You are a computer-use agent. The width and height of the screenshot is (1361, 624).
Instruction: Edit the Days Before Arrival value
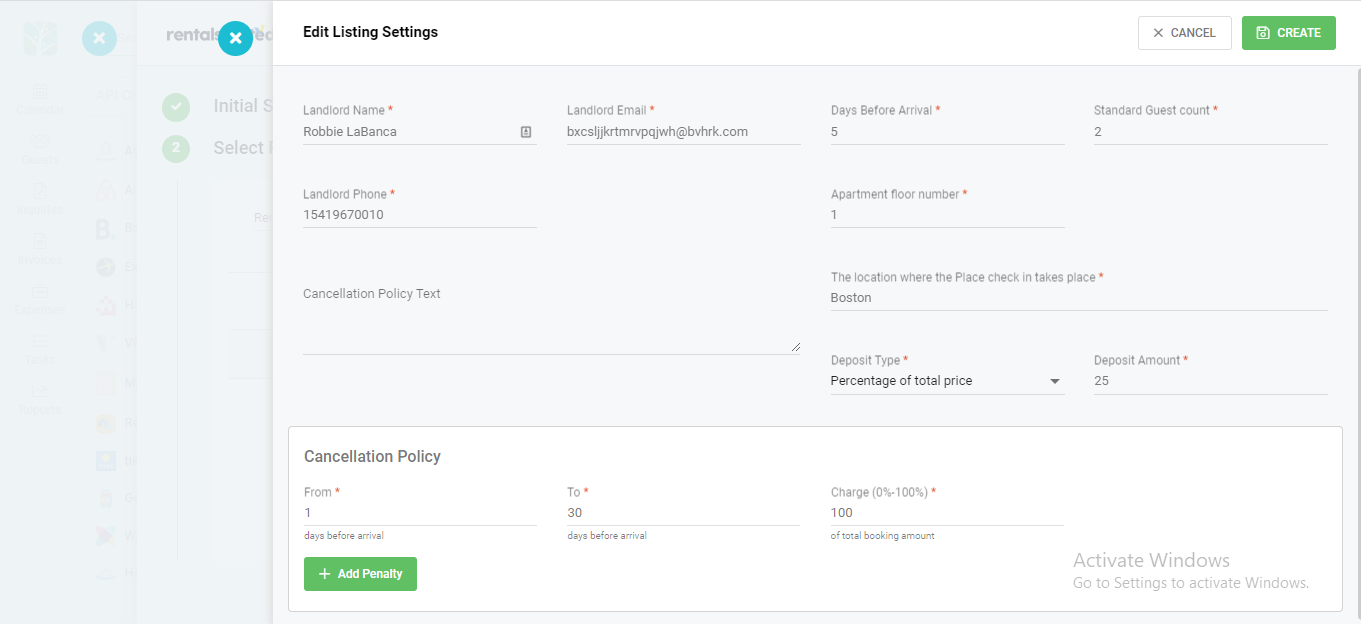pos(947,132)
